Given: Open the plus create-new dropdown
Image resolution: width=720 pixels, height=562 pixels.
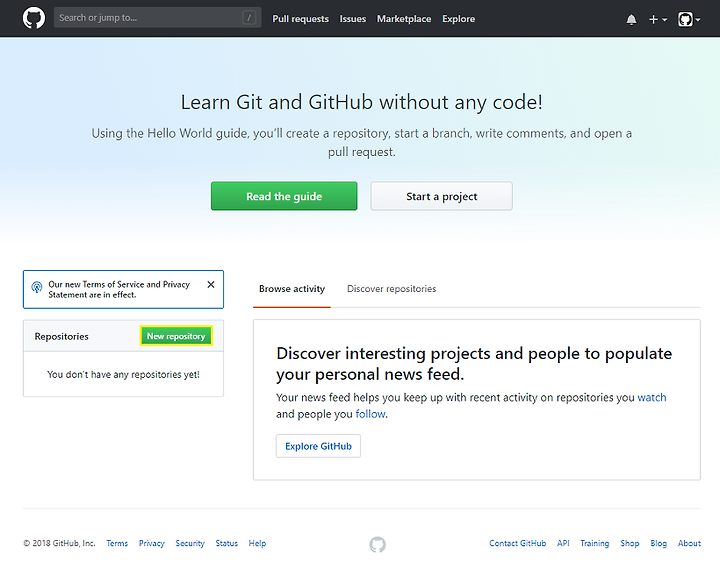Looking at the screenshot, I should point(658,19).
